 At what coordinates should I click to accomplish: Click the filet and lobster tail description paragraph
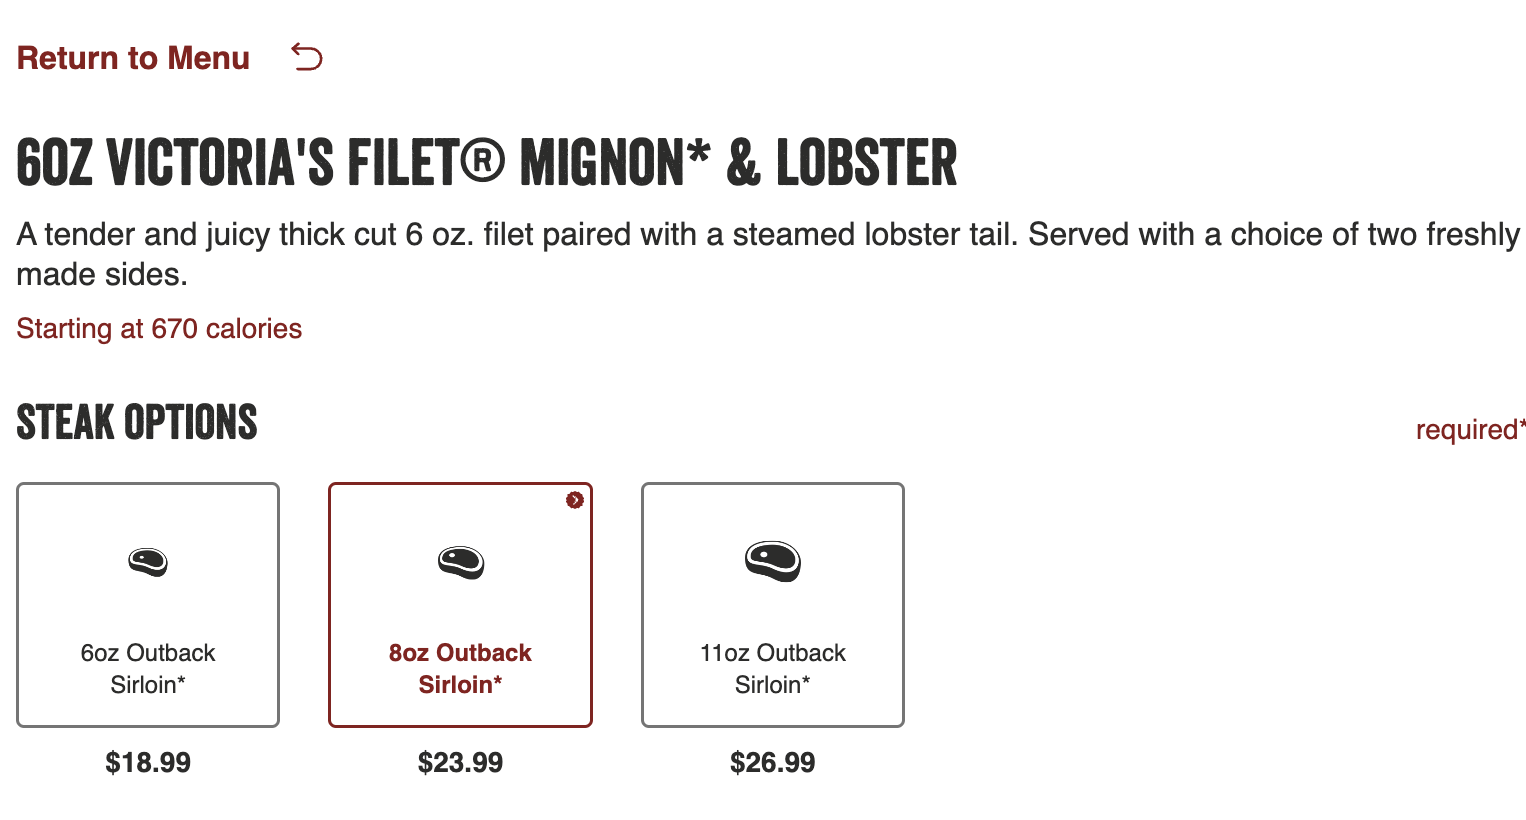click(768, 254)
